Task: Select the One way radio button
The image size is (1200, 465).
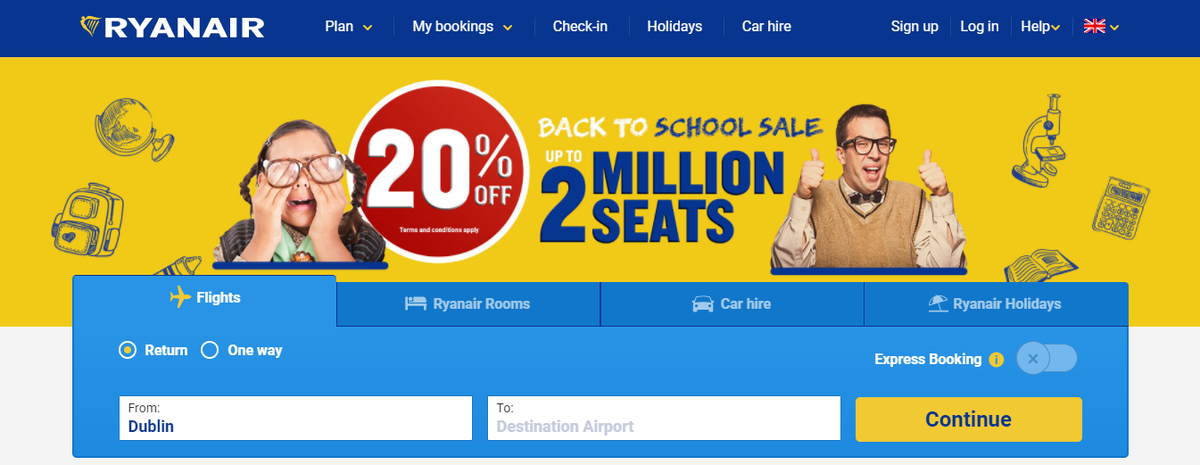Action: point(209,350)
